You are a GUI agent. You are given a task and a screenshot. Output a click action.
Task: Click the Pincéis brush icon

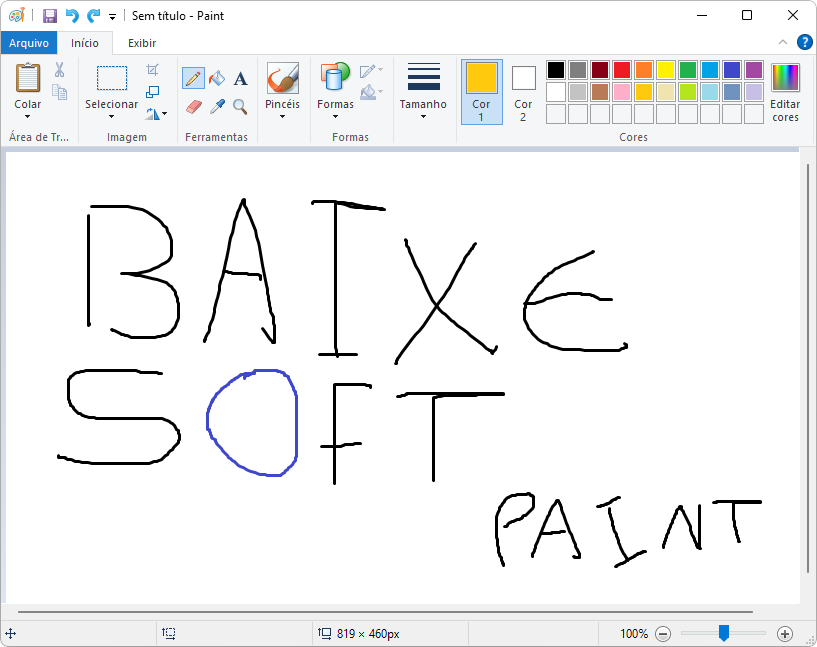point(282,78)
